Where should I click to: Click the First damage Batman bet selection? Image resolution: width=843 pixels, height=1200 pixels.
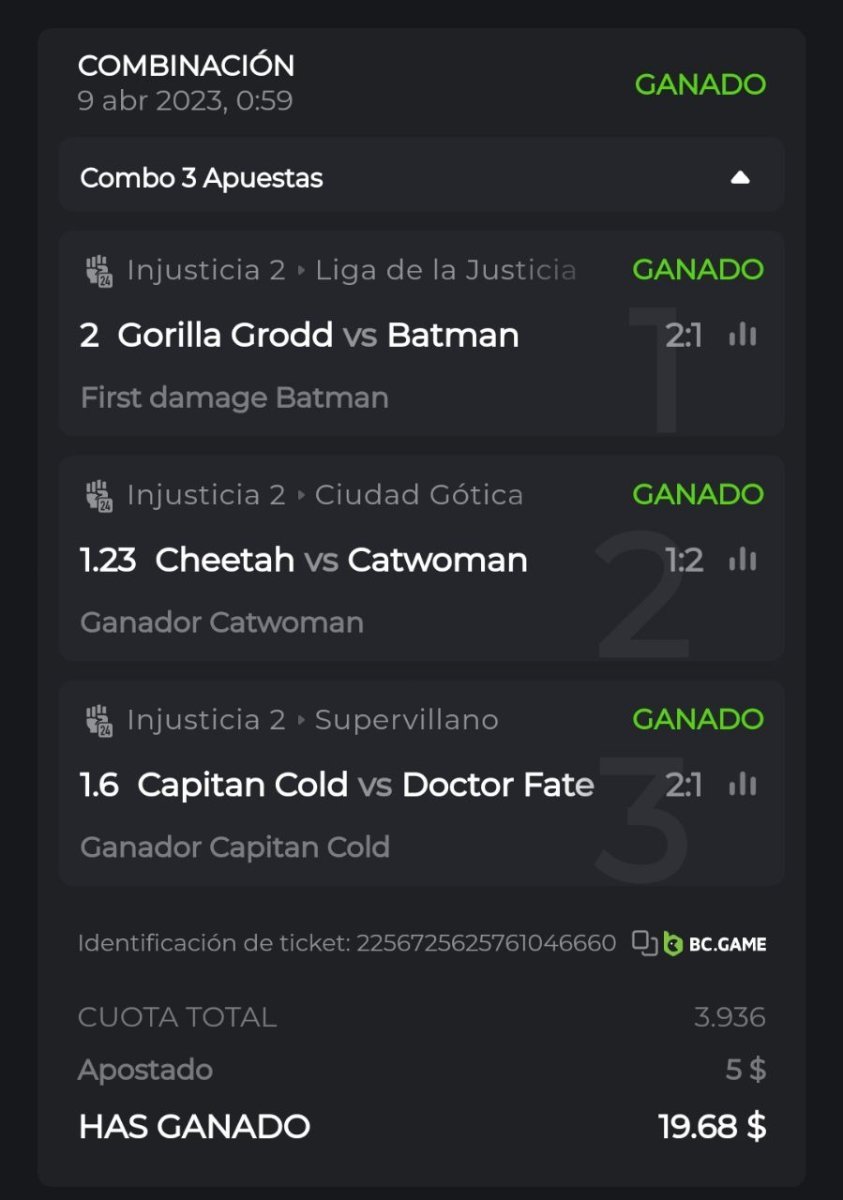point(234,398)
